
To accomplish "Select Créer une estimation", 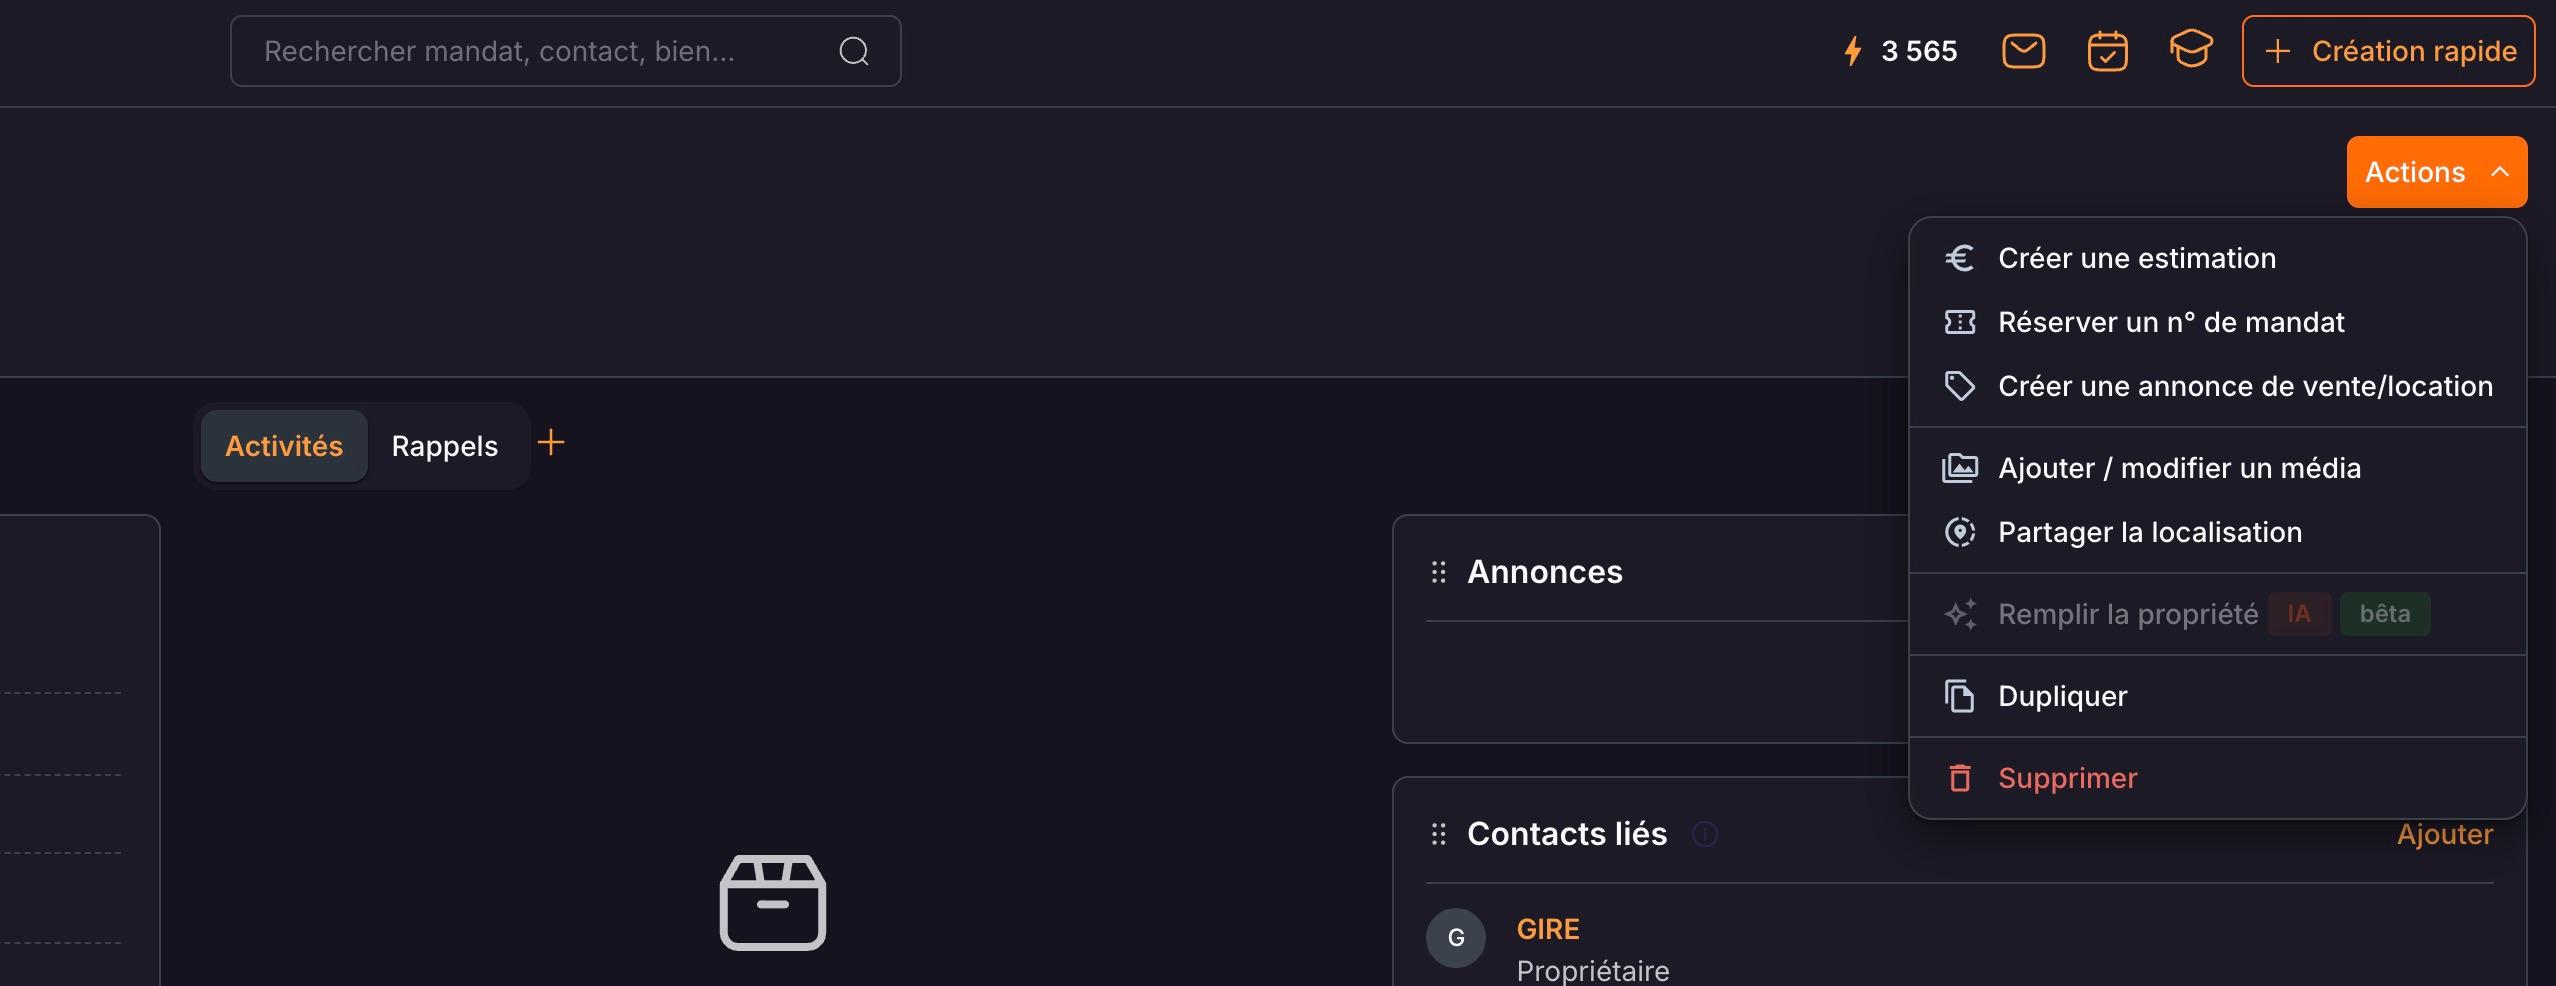I will coord(2217,258).
